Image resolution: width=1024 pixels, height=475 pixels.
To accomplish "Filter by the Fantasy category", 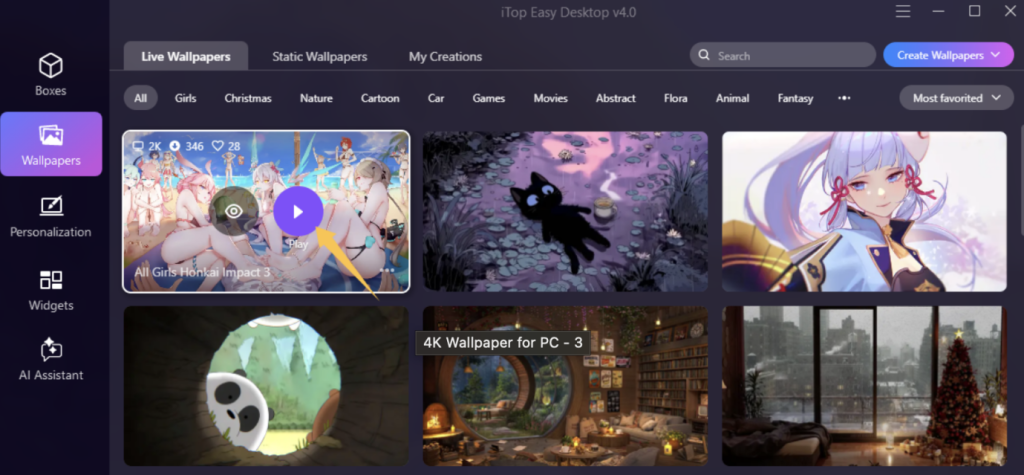I will point(795,98).
